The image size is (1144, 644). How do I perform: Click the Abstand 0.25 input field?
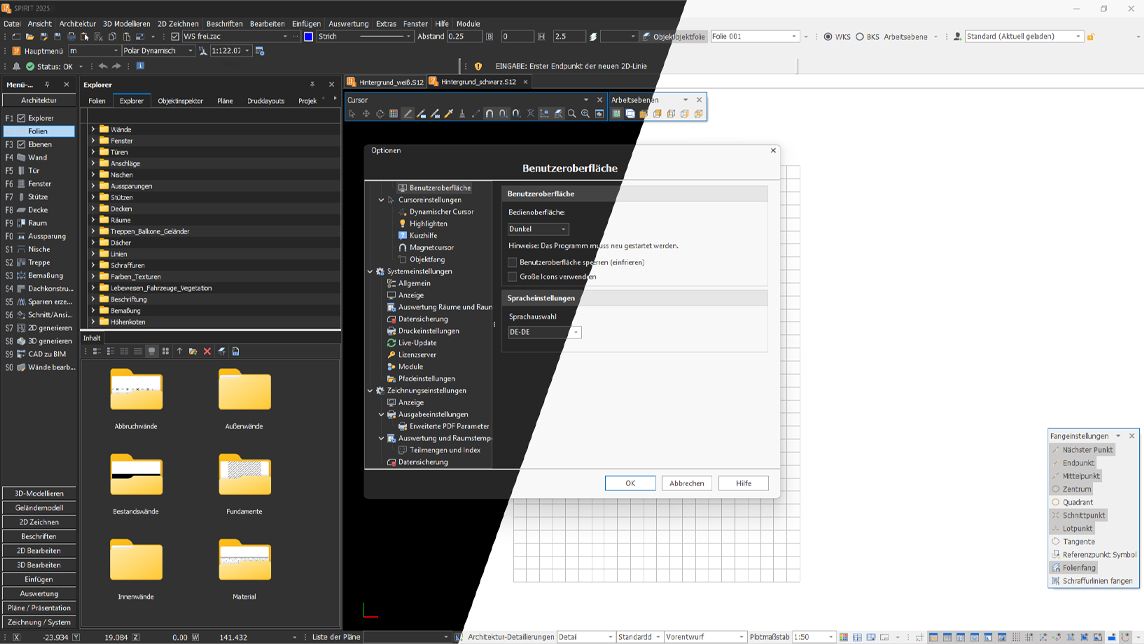click(464, 36)
